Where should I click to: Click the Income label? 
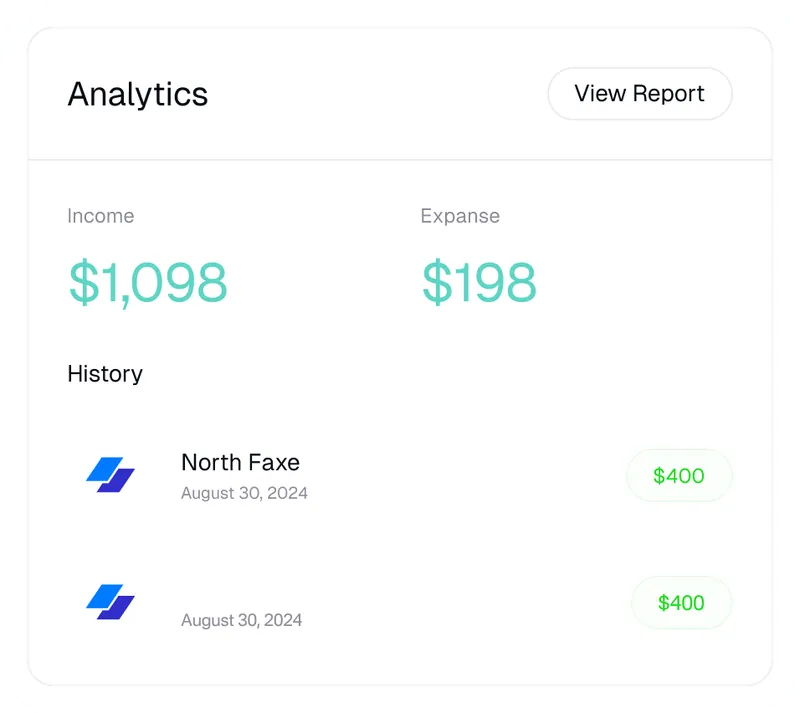[100, 216]
